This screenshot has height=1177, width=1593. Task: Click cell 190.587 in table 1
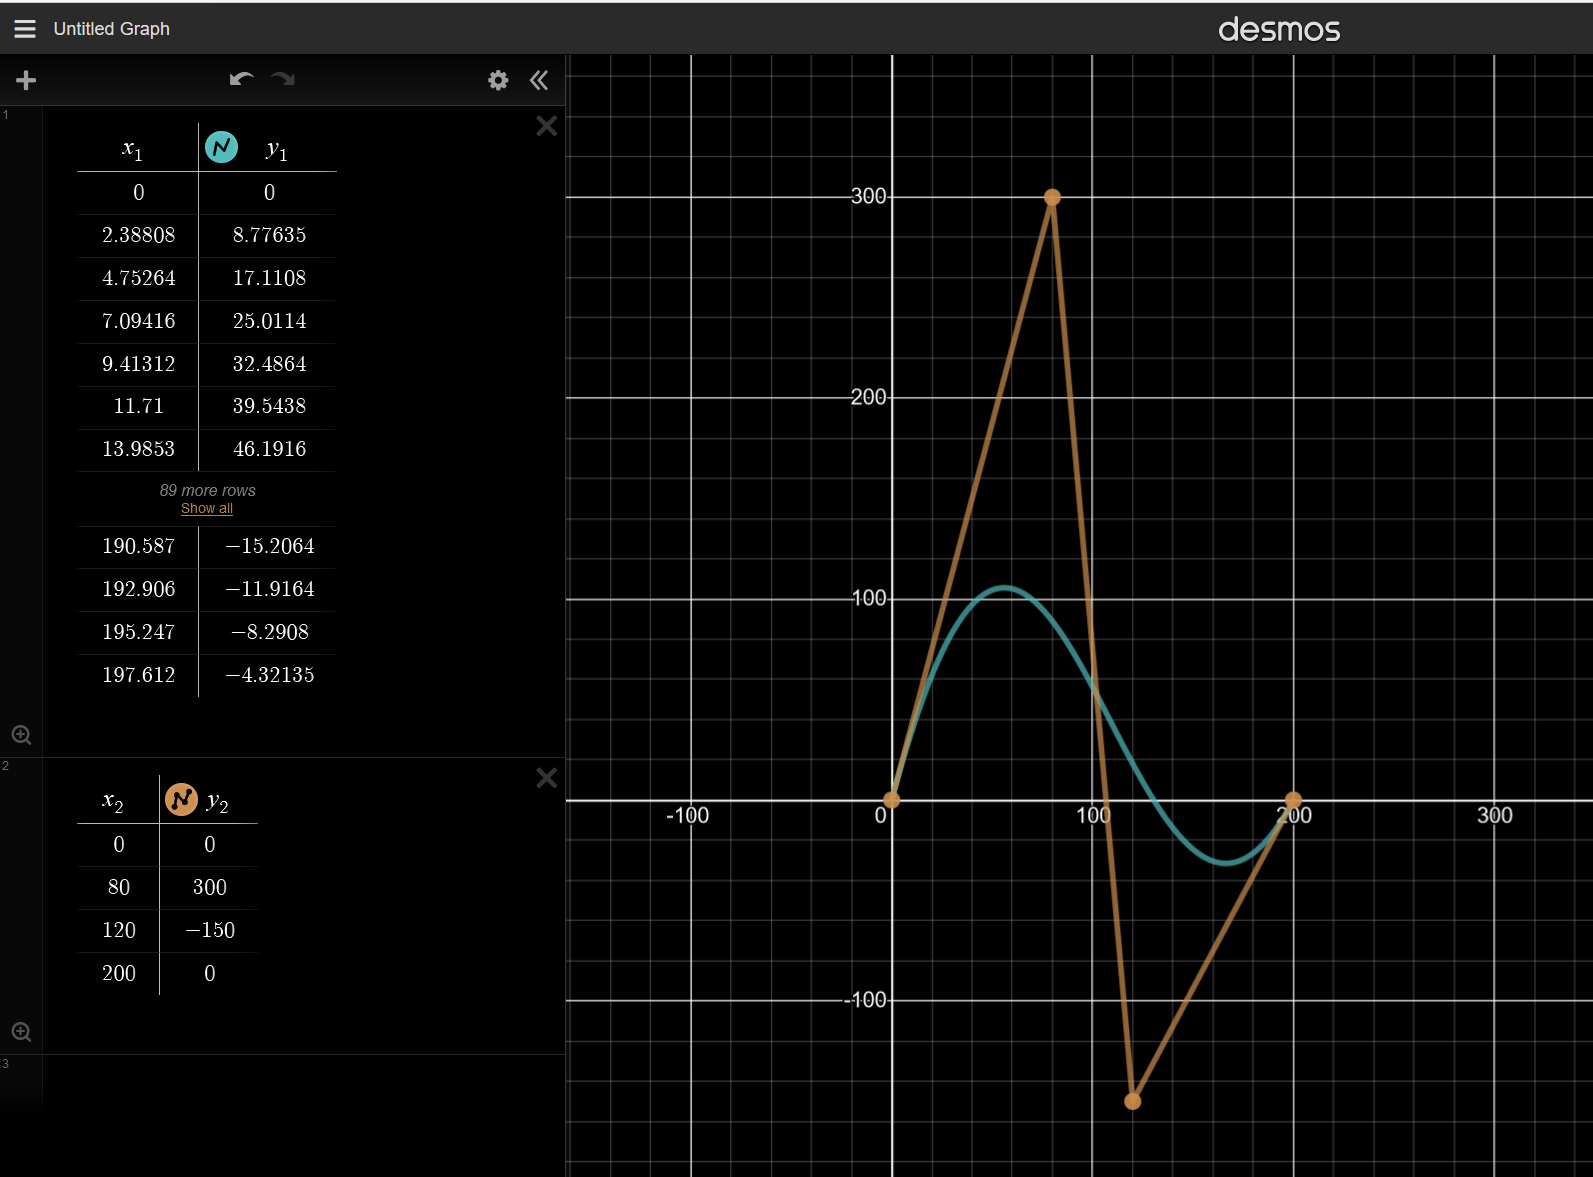[138, 546]
